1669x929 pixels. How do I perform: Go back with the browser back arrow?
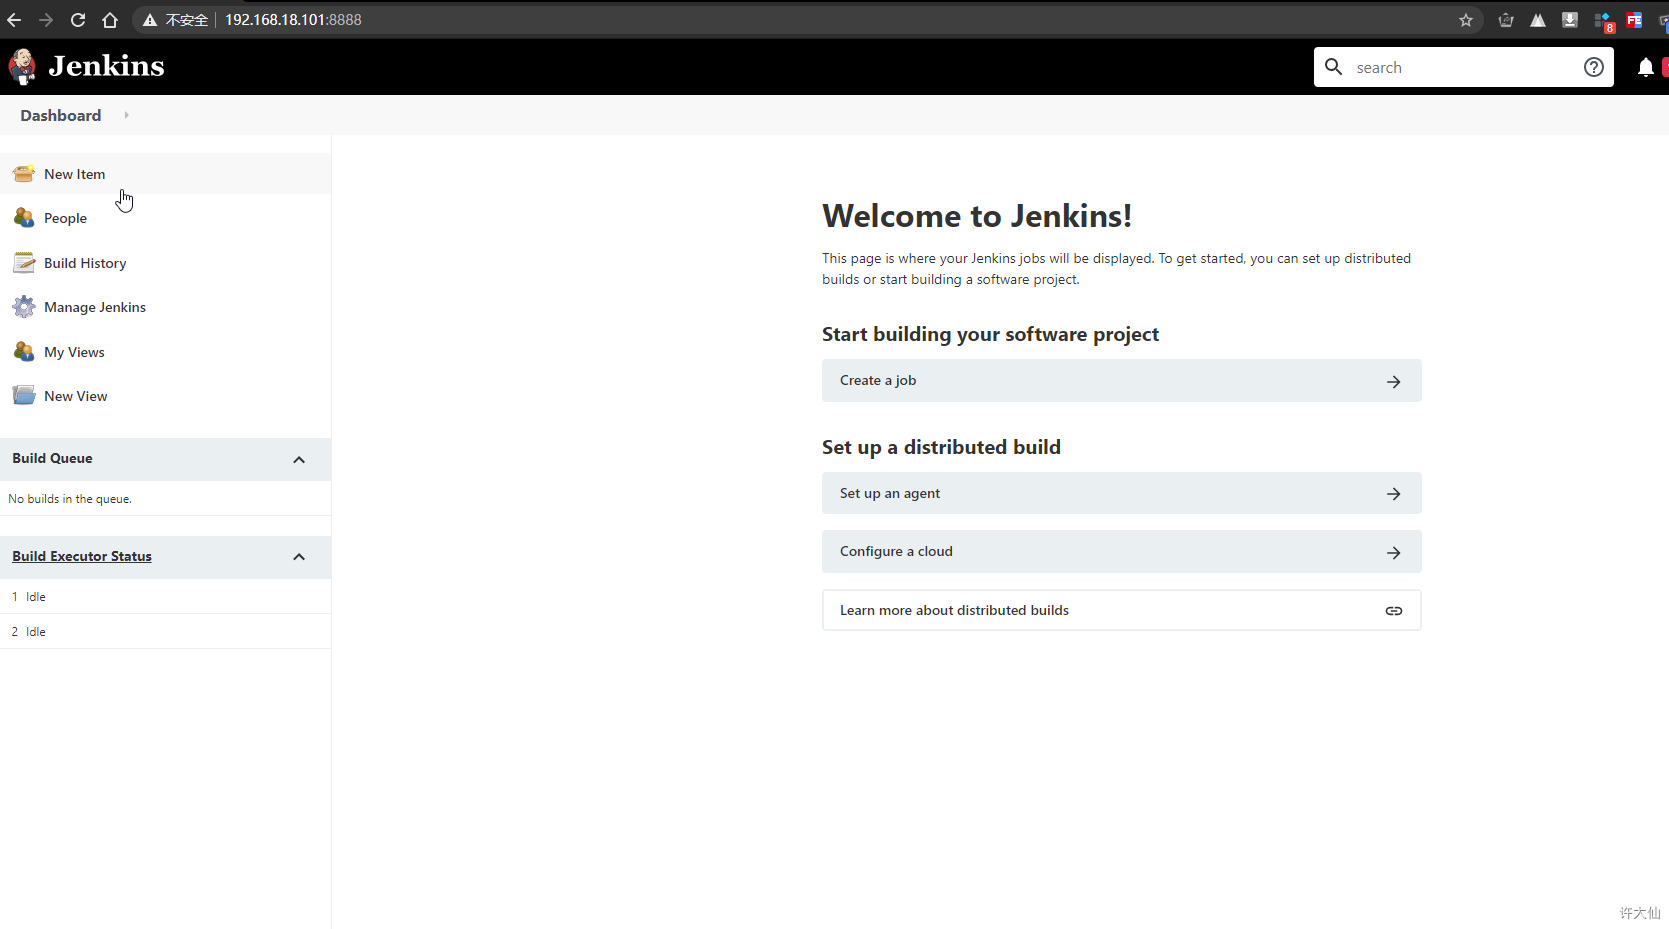click(14, 20)
